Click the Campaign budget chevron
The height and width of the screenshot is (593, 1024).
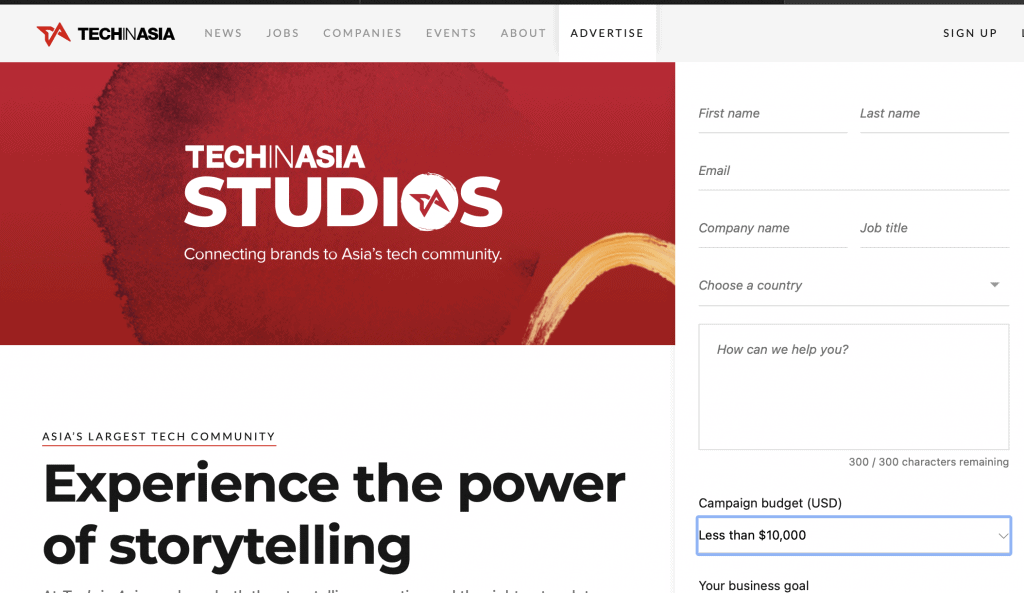(1002, 536)
